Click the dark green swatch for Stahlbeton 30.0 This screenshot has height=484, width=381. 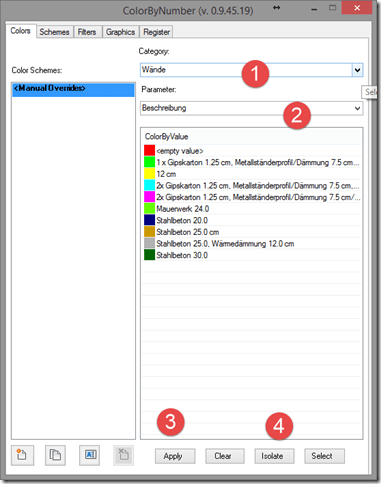(x=149, y=255)
